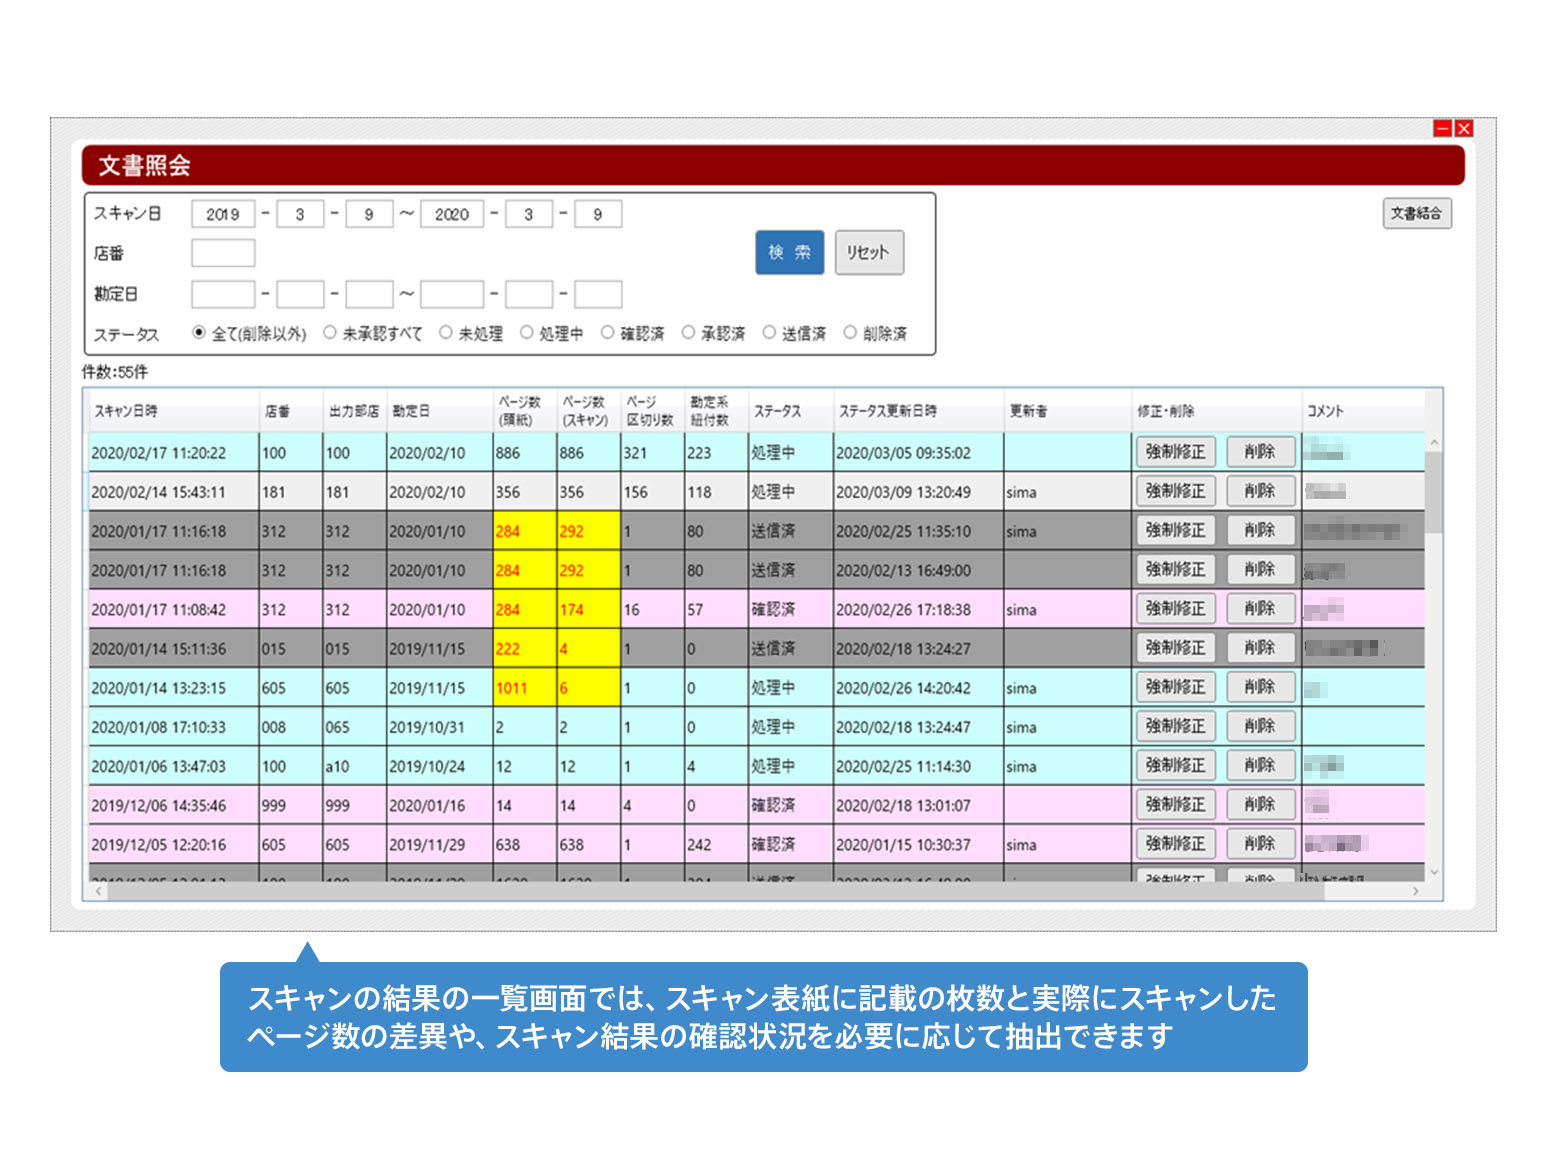Click the blue 検索 search button
The height and width of the screenshot is (1160, 1547).
click(789, 252)
